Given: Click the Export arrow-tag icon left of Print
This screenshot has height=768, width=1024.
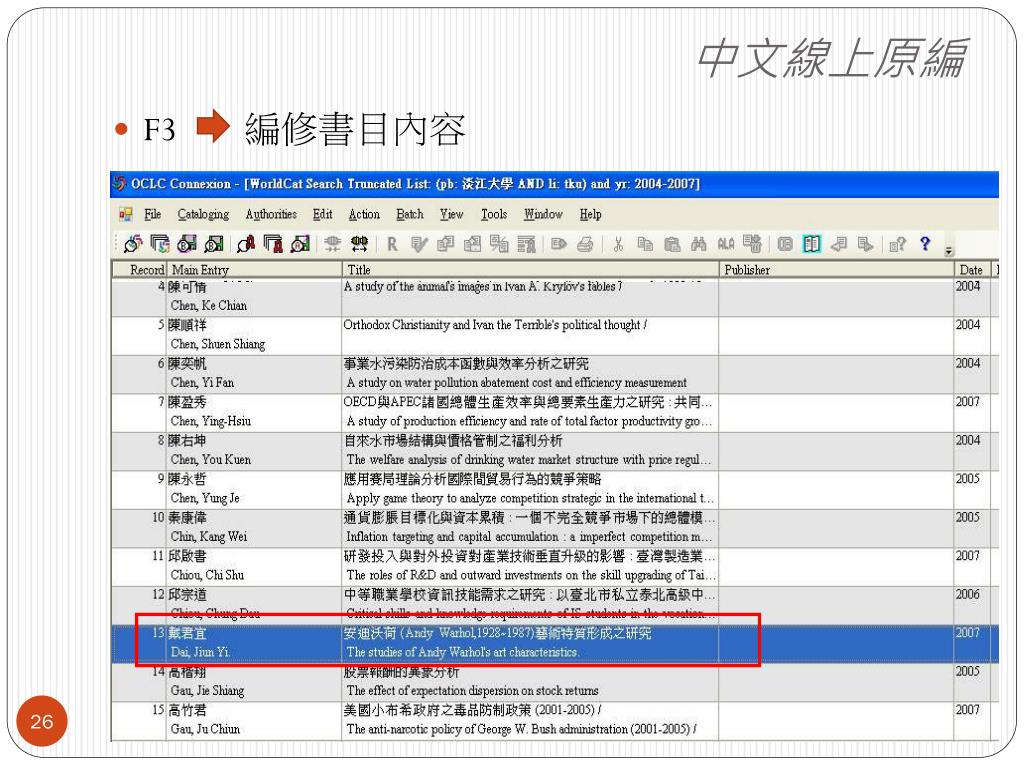Looking at the screenshot, I should [558, 244].
